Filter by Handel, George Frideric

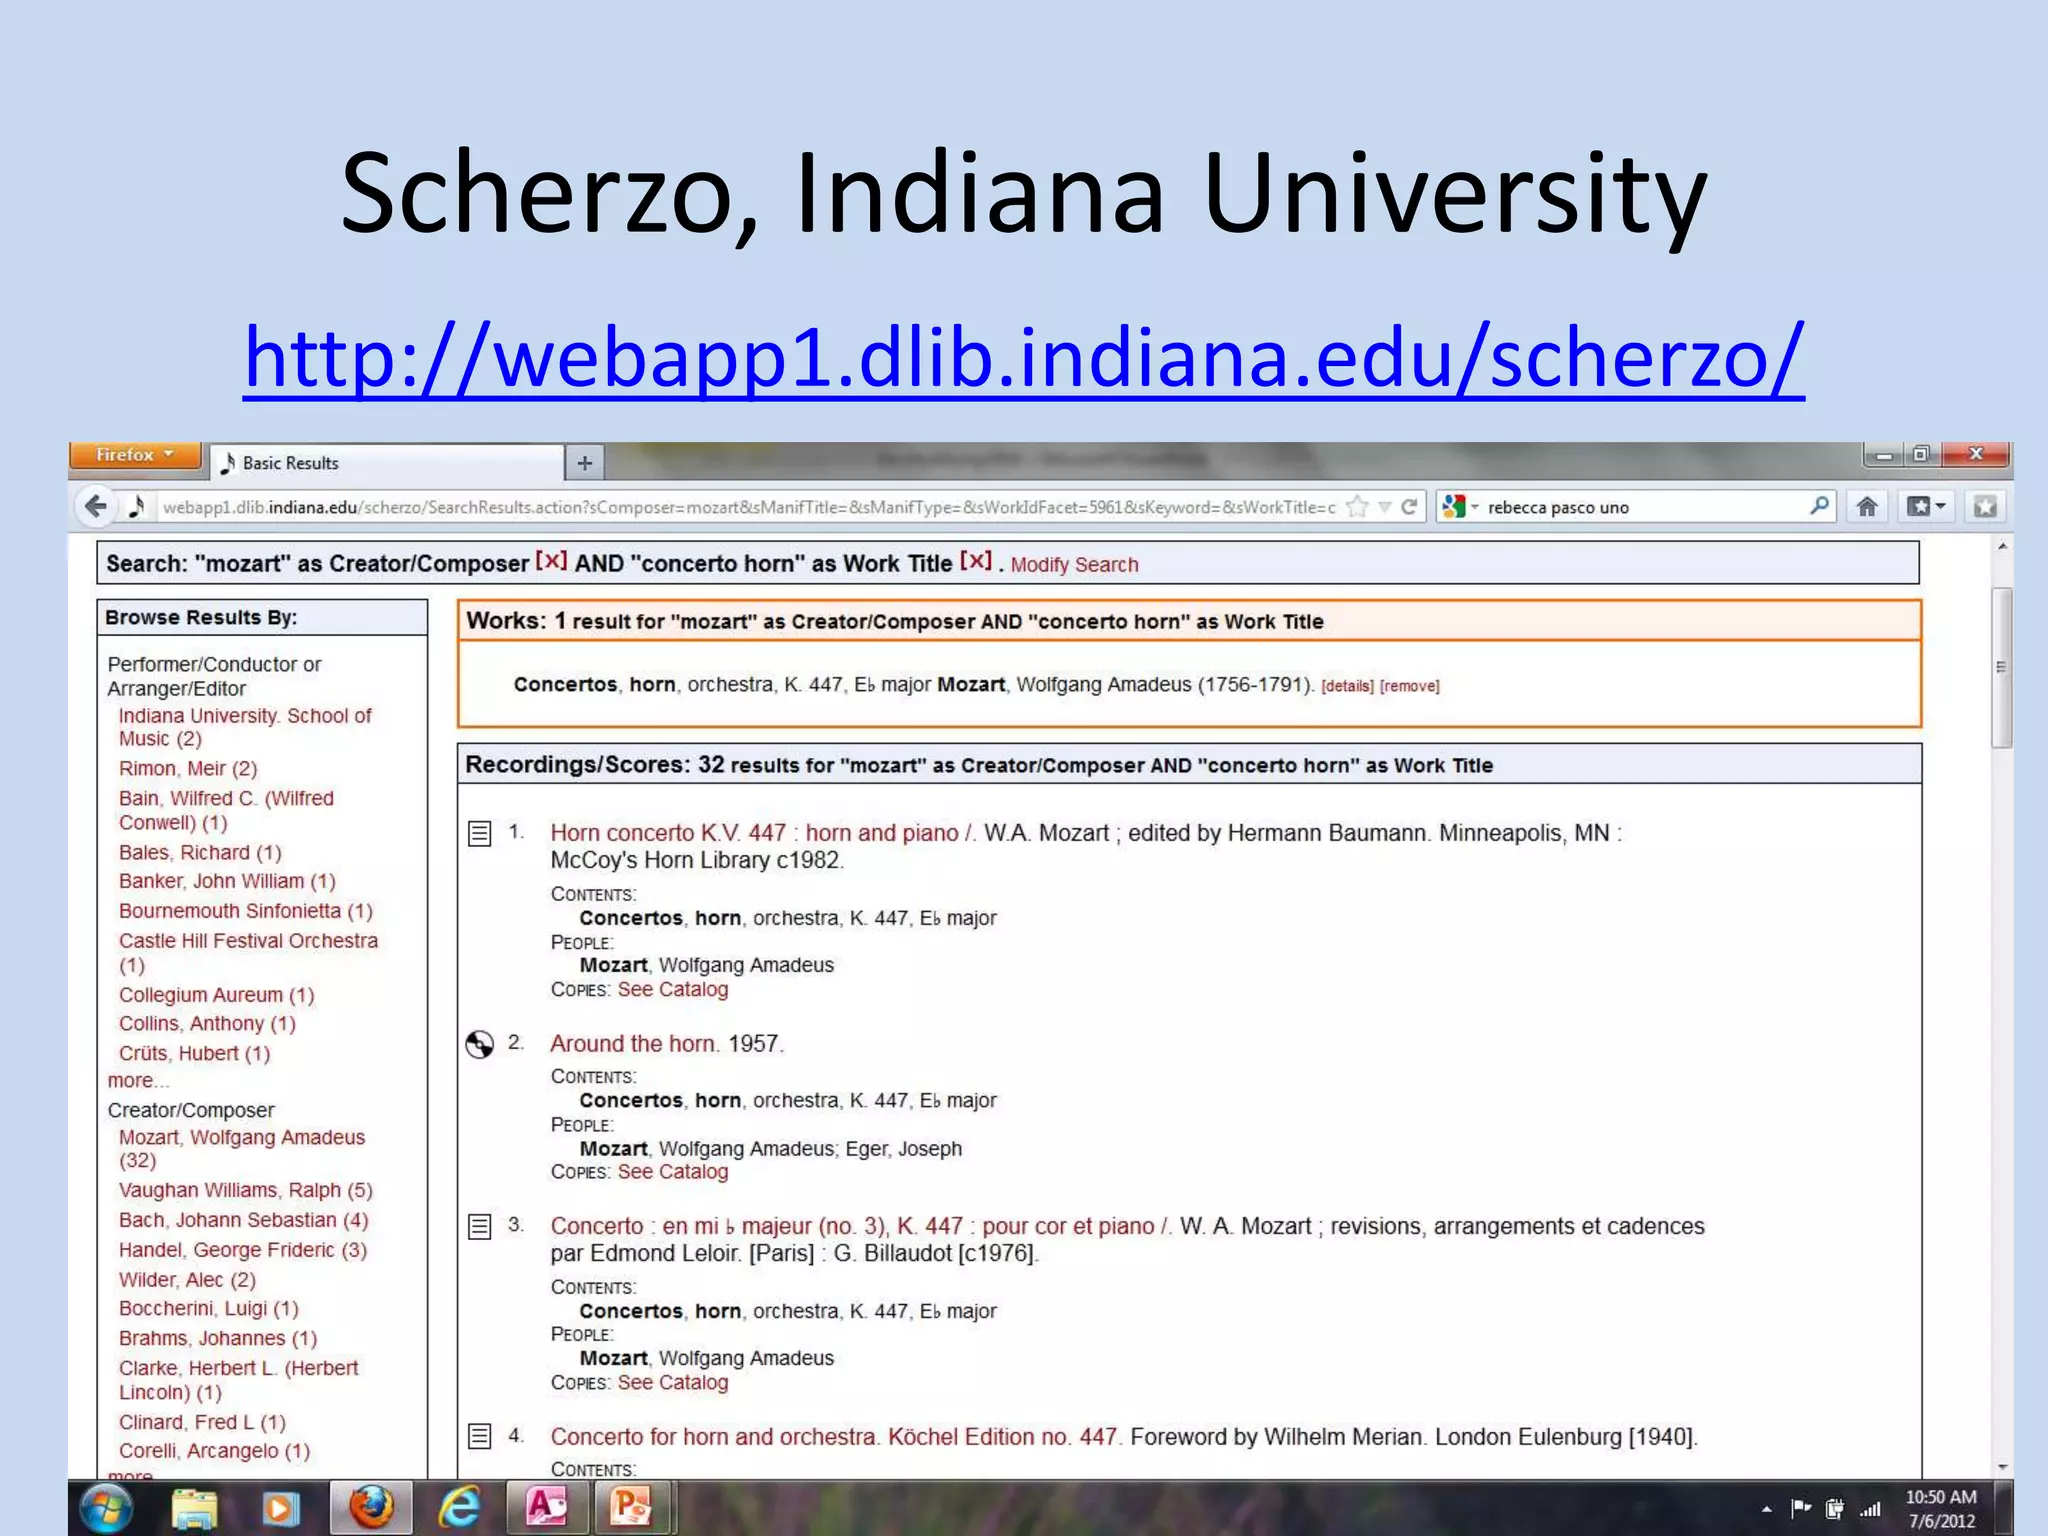(x=243, y=1250)
